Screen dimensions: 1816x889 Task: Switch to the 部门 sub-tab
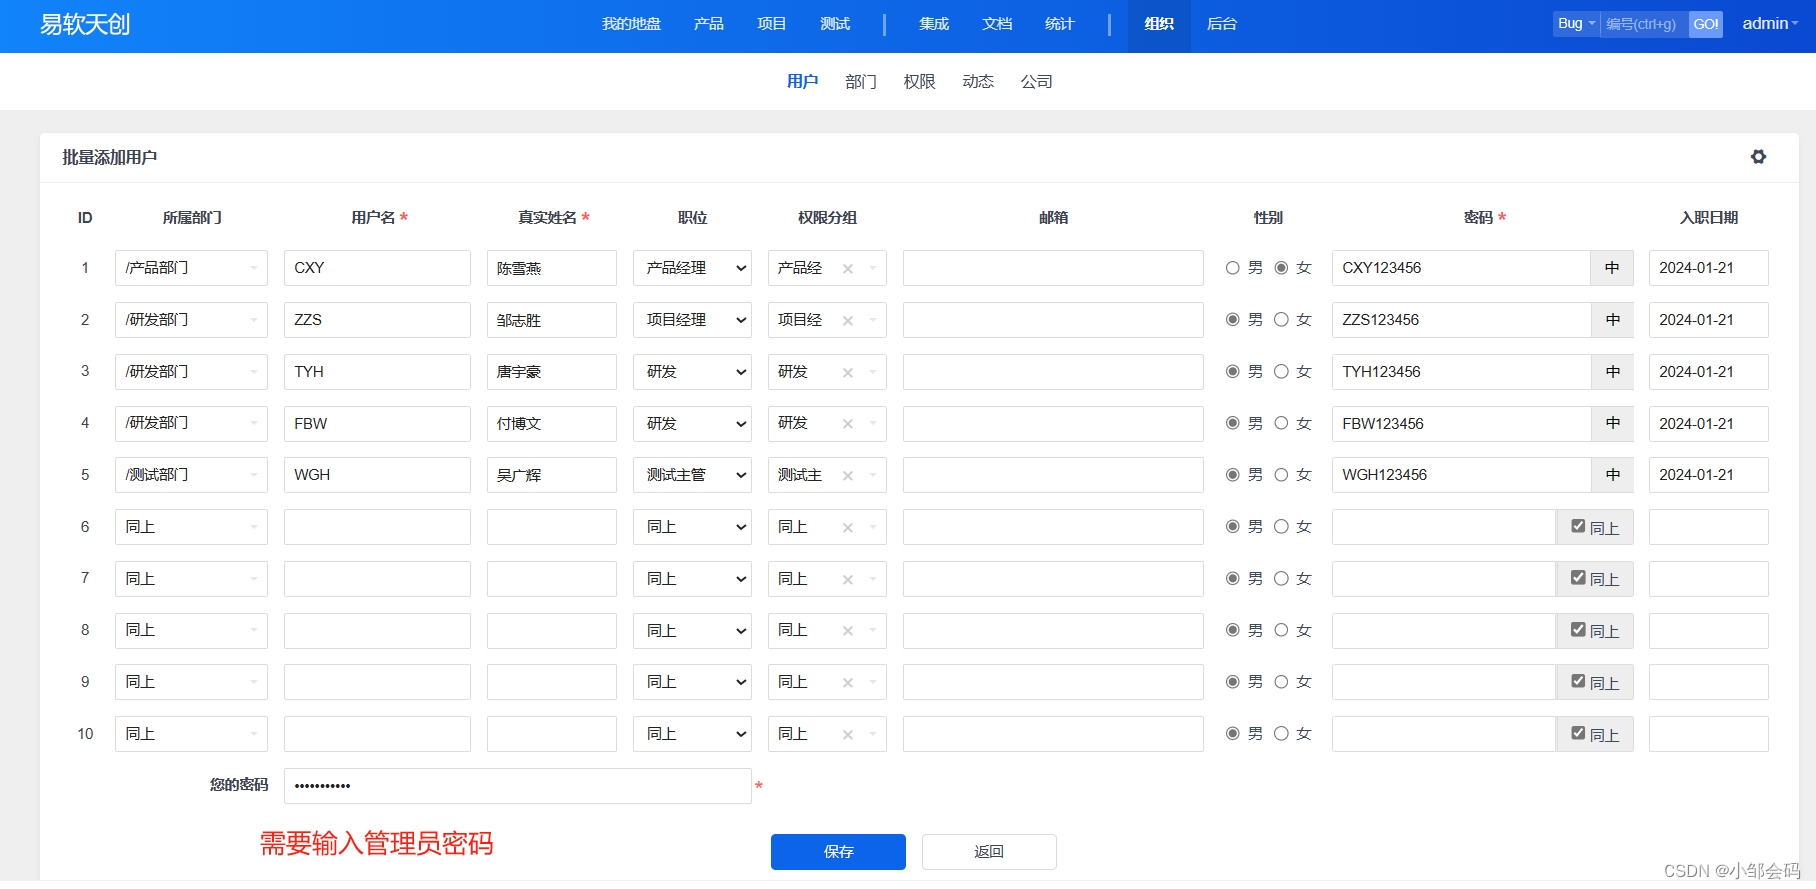point(861,82)
